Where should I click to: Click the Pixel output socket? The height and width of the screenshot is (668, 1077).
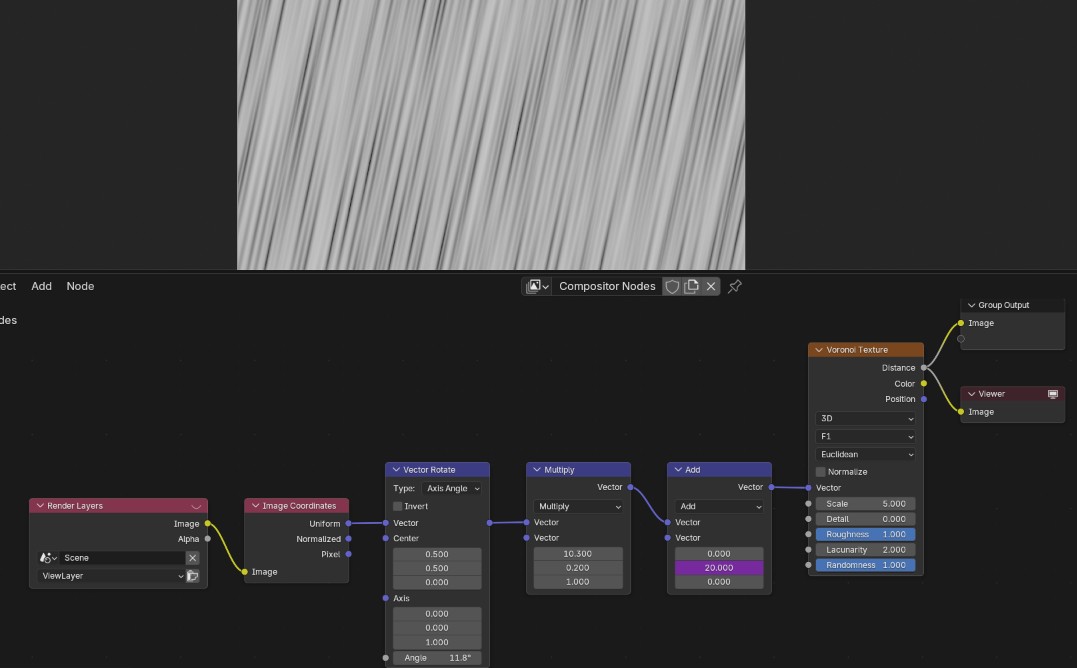coord(348,554)
